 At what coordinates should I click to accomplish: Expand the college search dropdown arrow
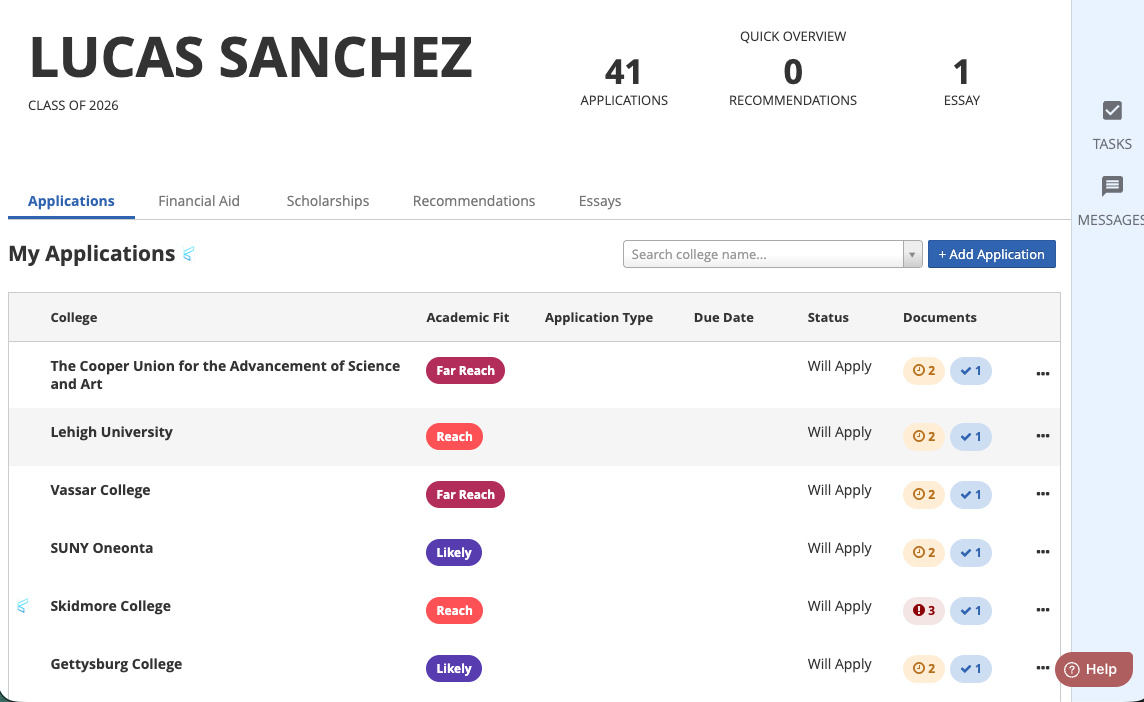click(912, 255)
